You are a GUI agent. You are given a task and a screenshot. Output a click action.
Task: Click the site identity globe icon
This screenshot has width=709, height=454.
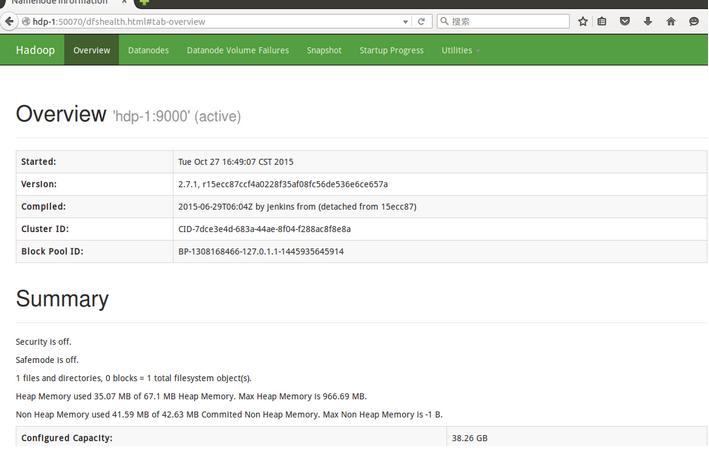[x=26, y=21]
